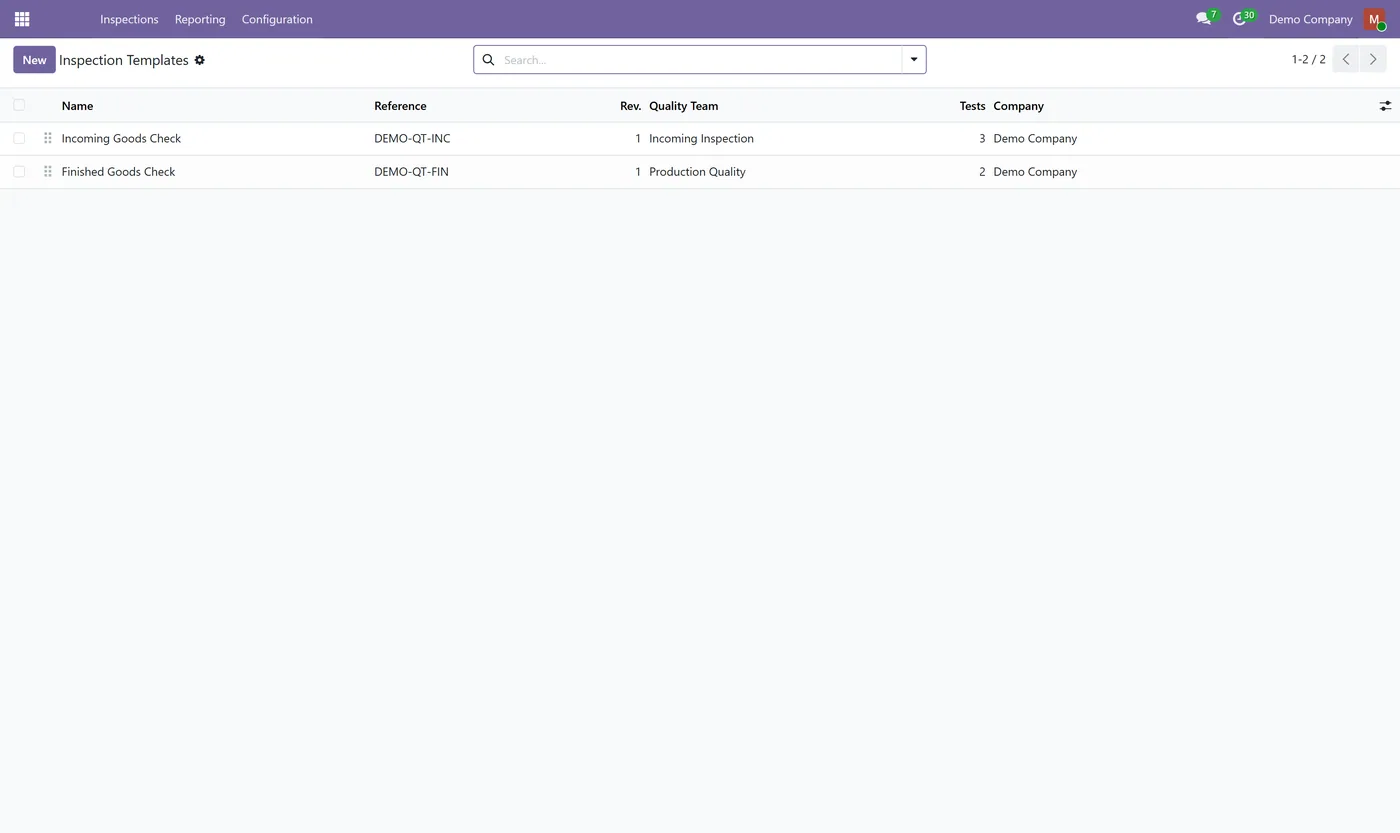Viewport: 1400px width, 833px height.
Task: Click the Demo Company cell in Finished row
Action: click(x=1035, y=172)
